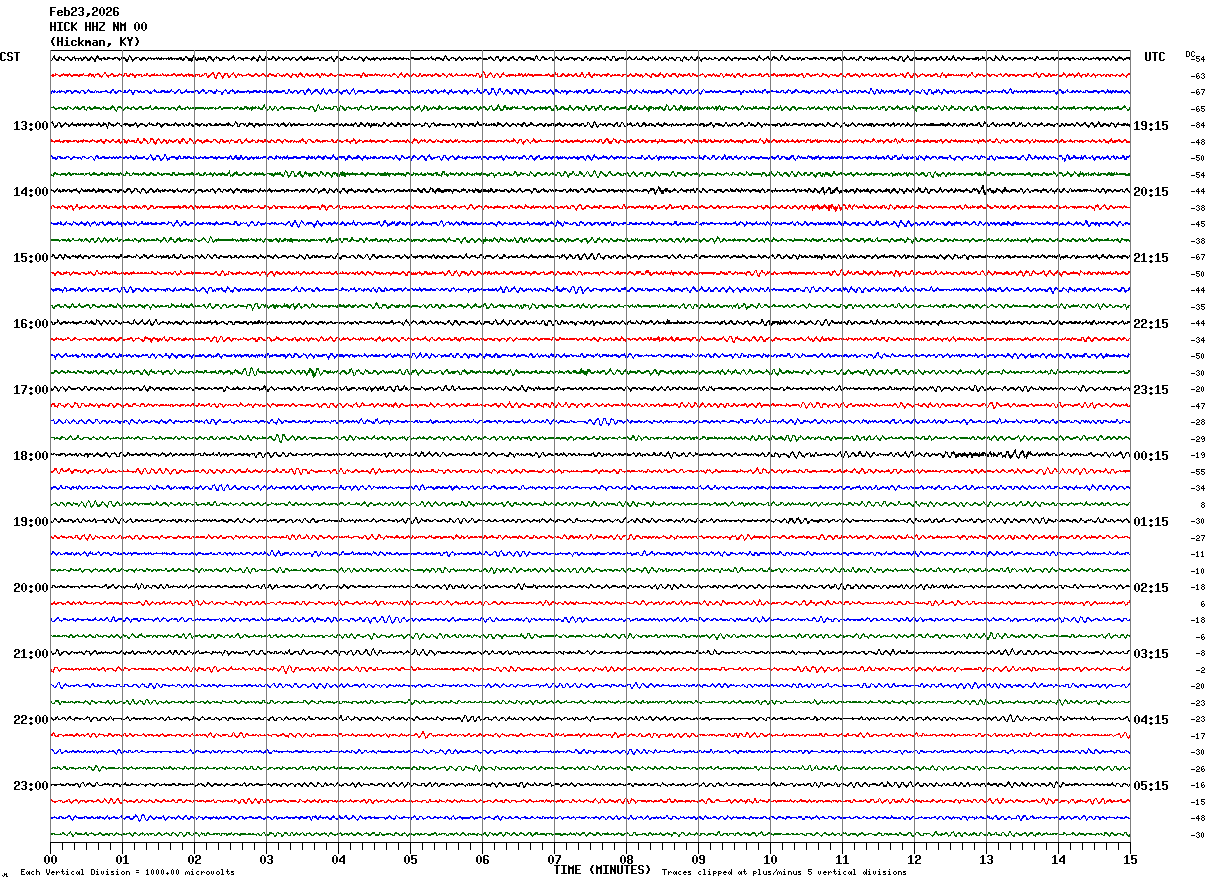Click the DC offset value -2

[x=1199, y=670]
